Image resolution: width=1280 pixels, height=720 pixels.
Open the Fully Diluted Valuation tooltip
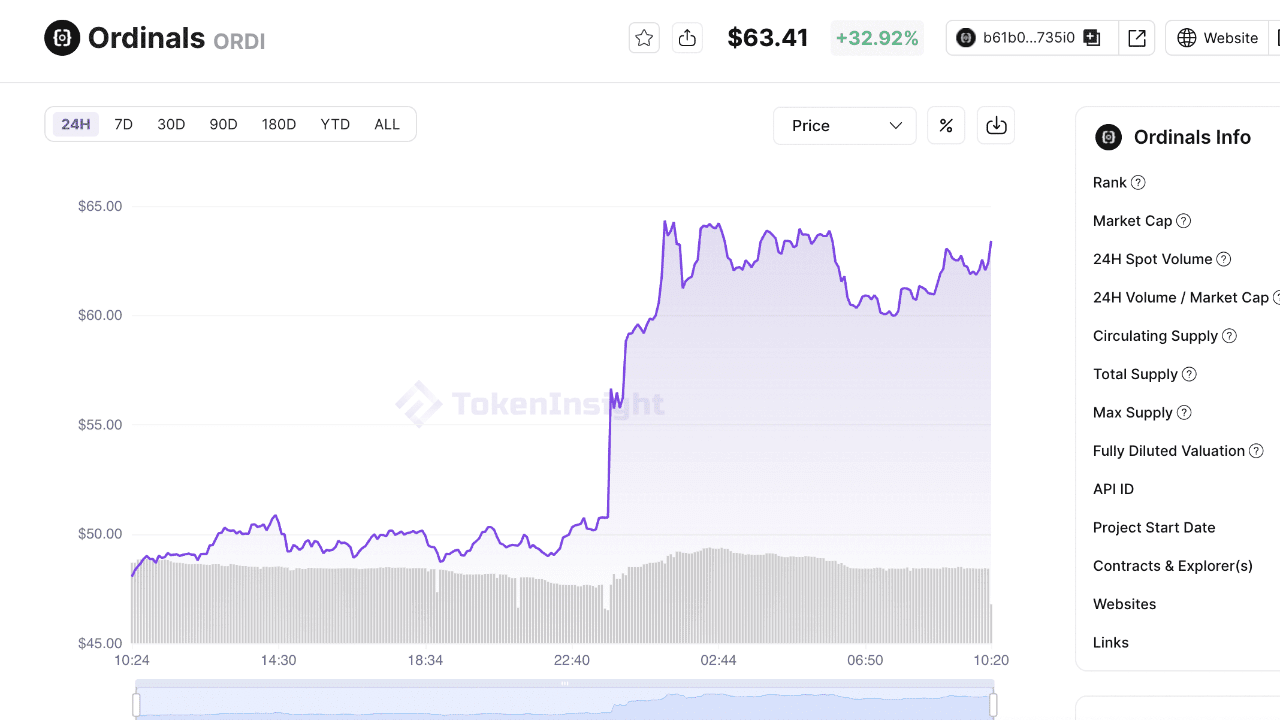1255,450
